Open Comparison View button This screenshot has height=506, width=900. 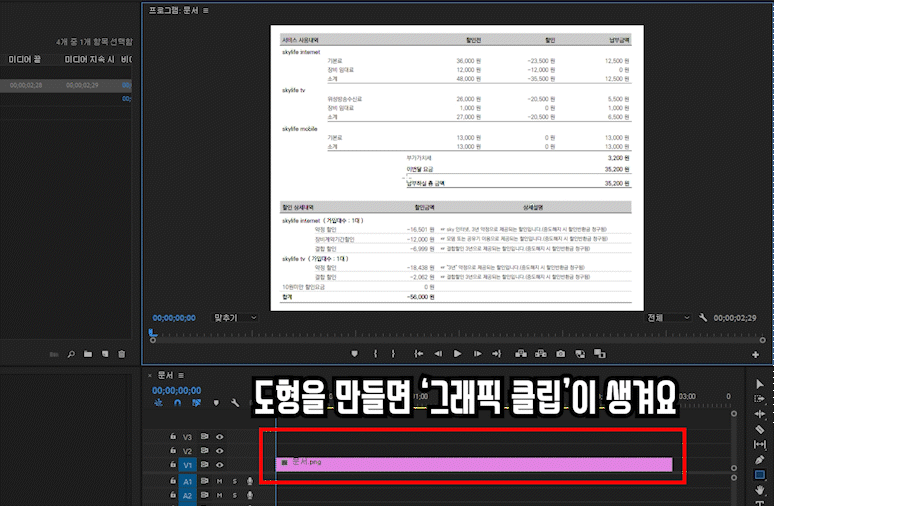(580, 354)
